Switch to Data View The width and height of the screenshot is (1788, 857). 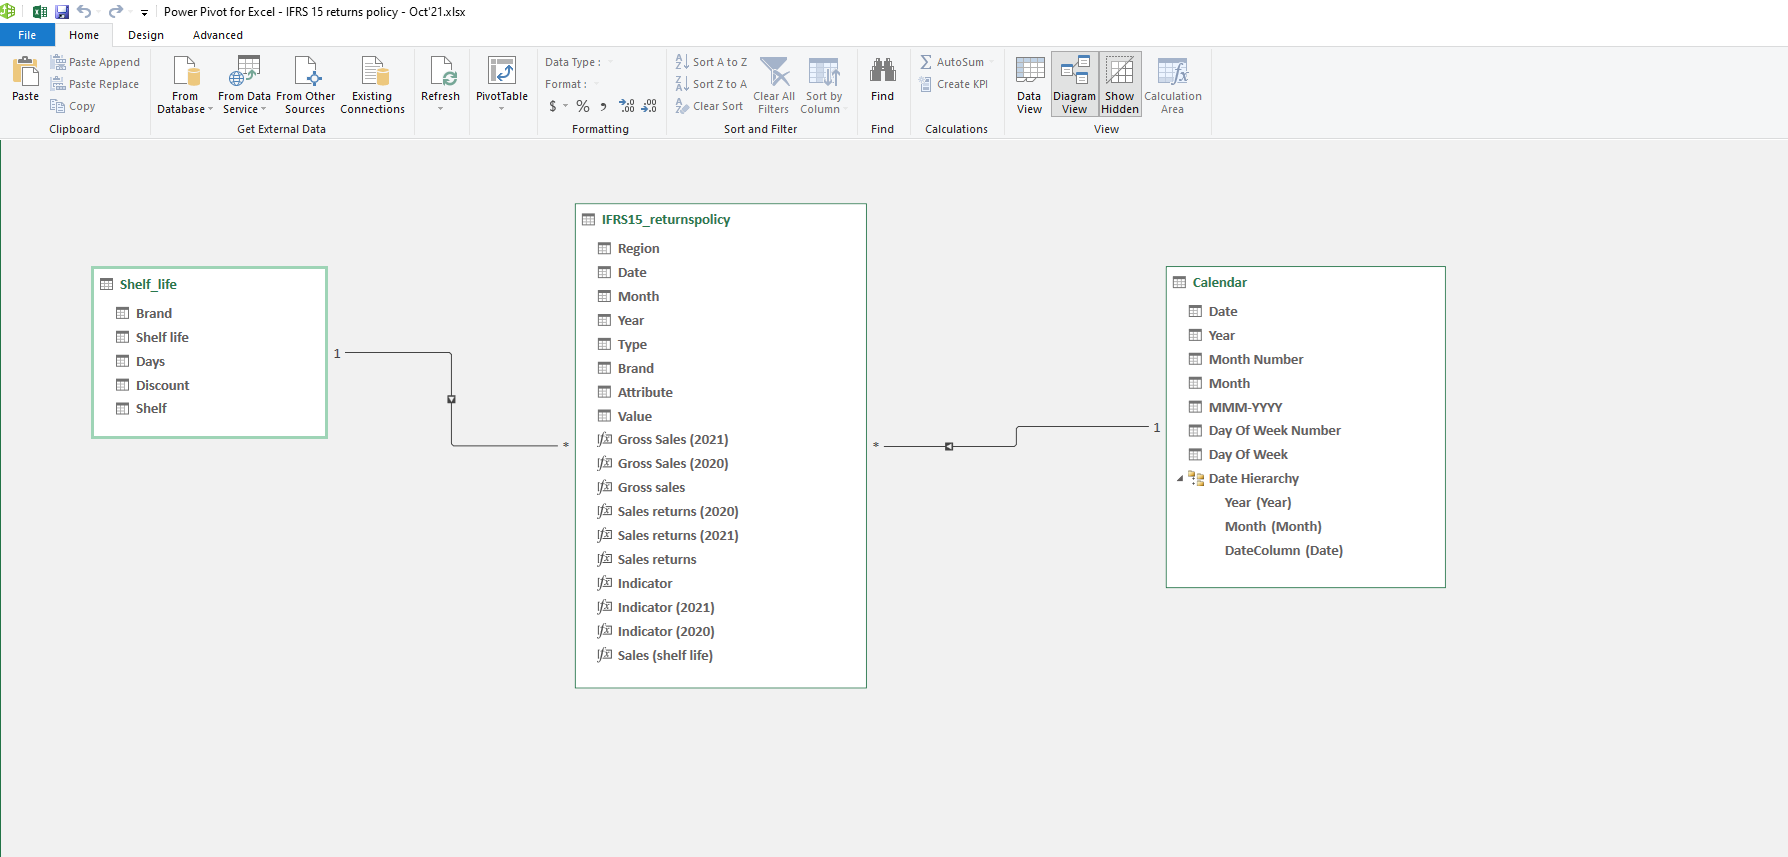1030,85
